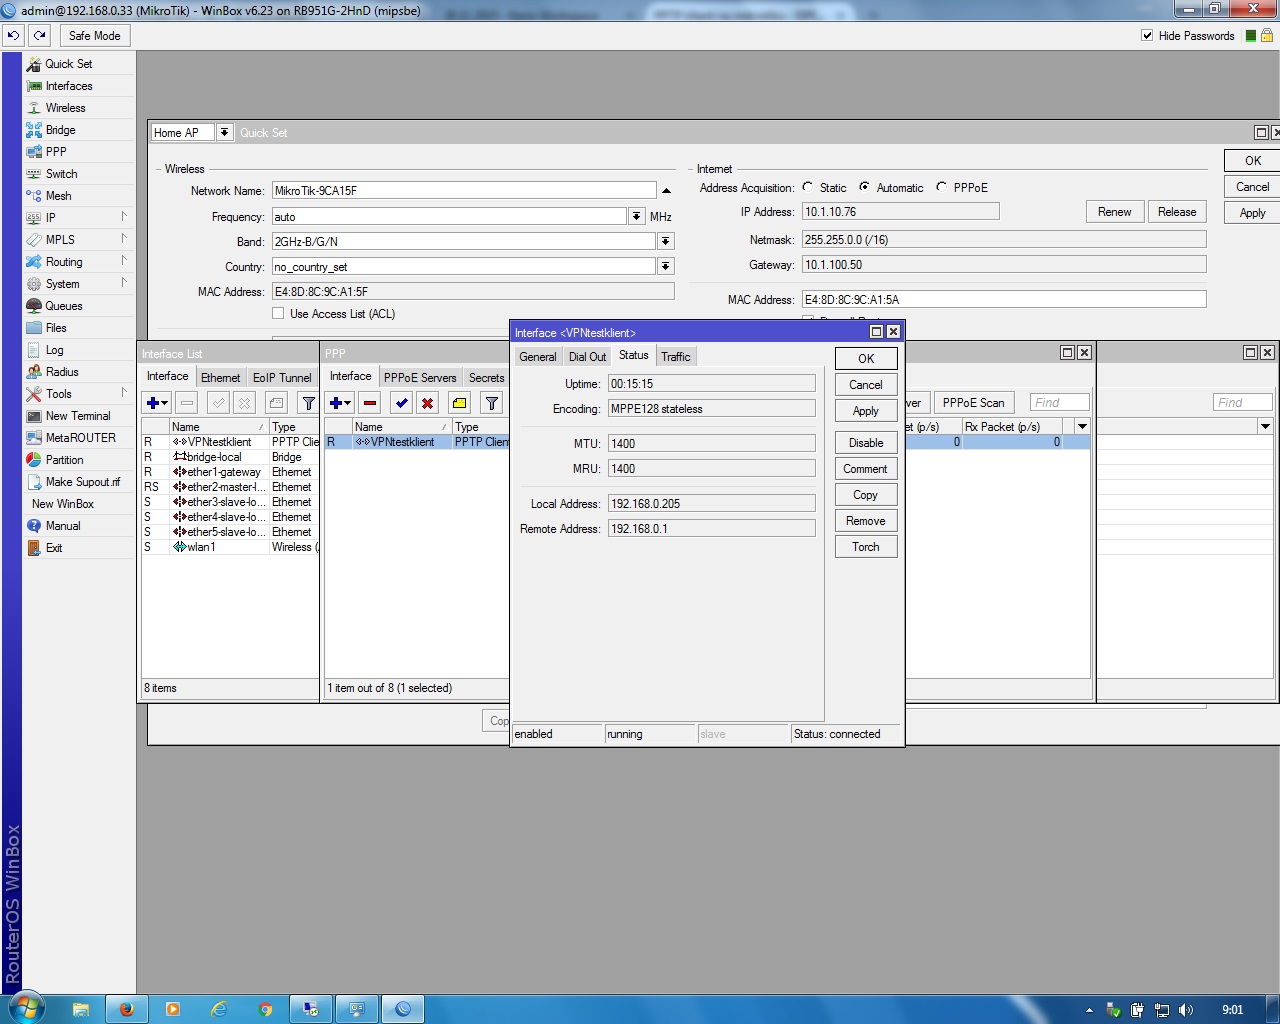Image resolution: width=1280 pixels, height=1024 pixels.
Task: Open the Band dropdown
Action: coord(666,241)
